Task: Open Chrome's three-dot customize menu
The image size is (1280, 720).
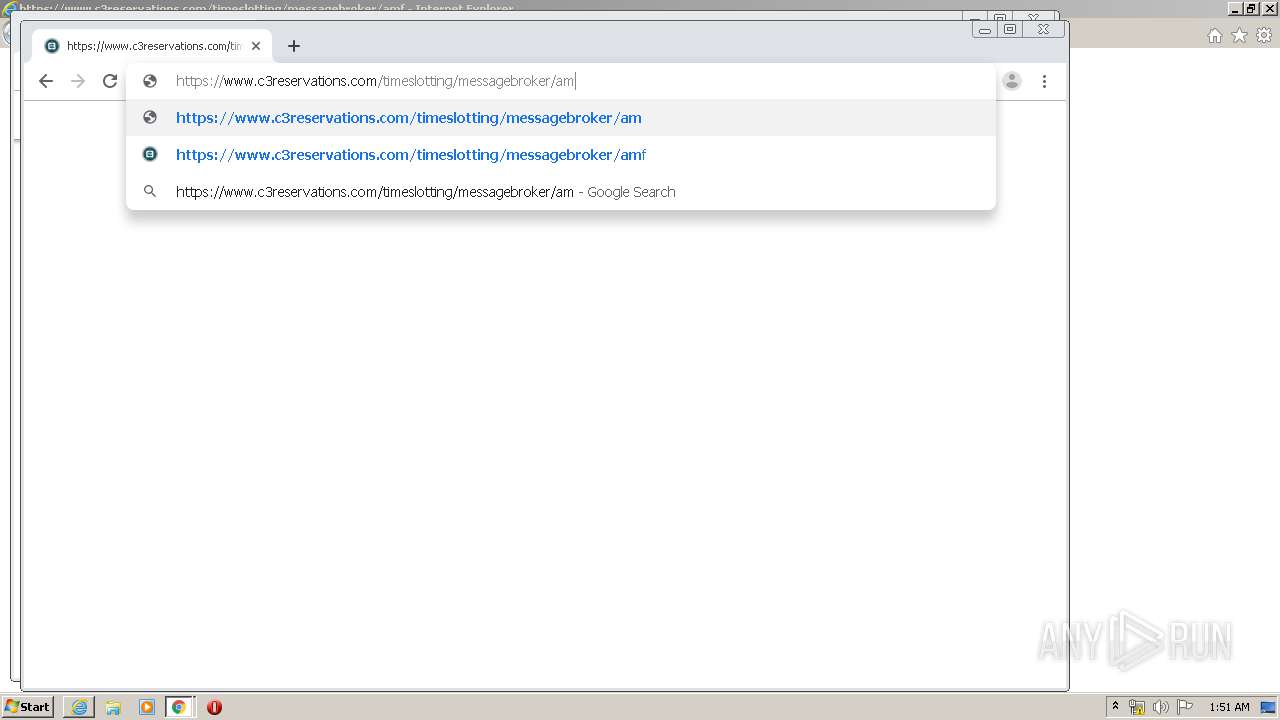Action: [1044, 81]
